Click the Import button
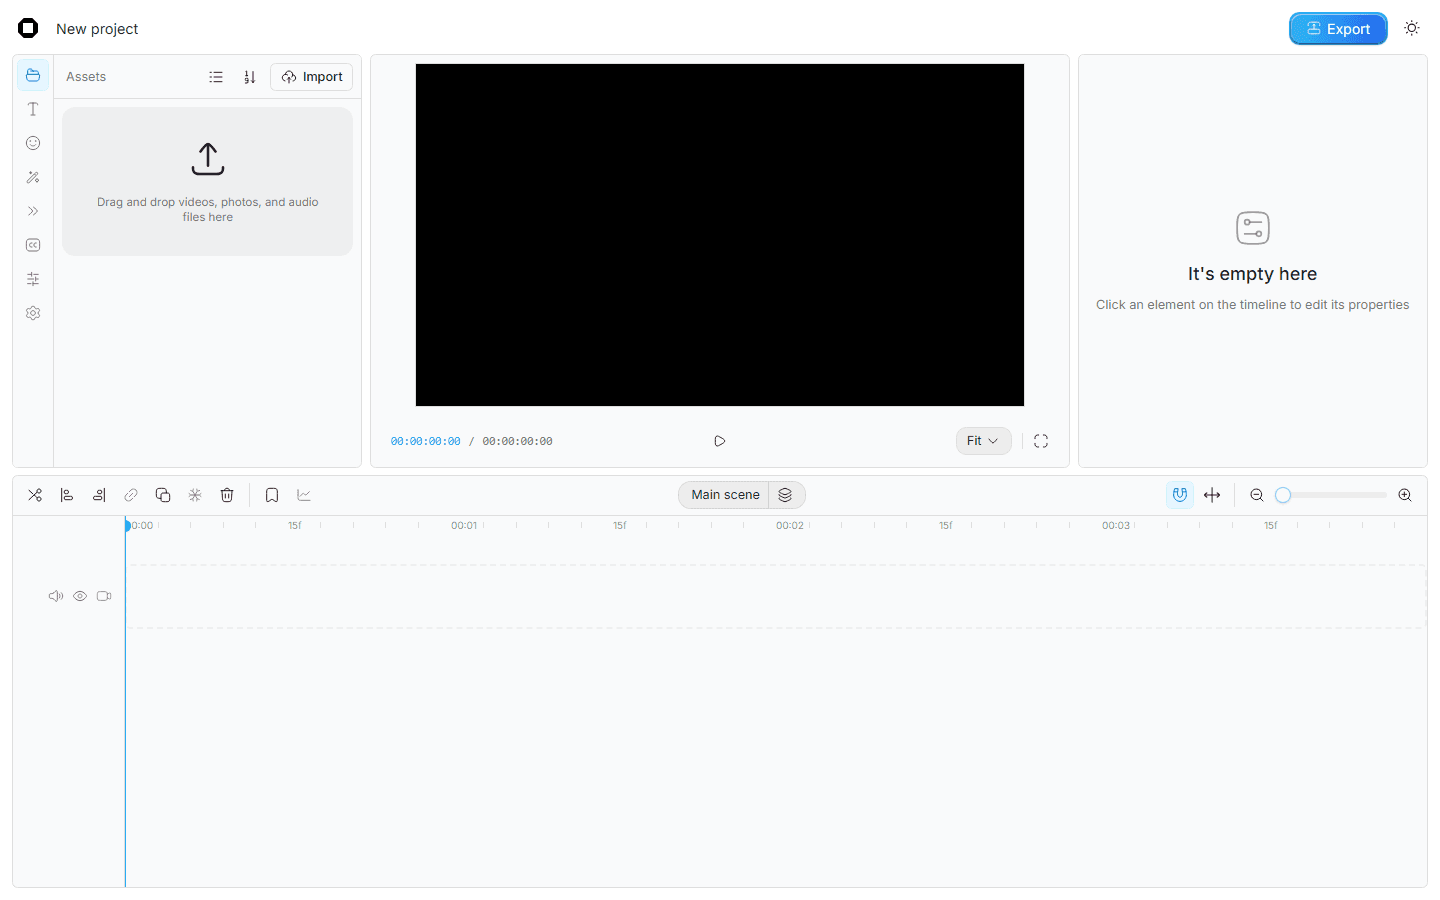Image resolution: width=1440 pixels, height=900 pixels. pos(312,77)
